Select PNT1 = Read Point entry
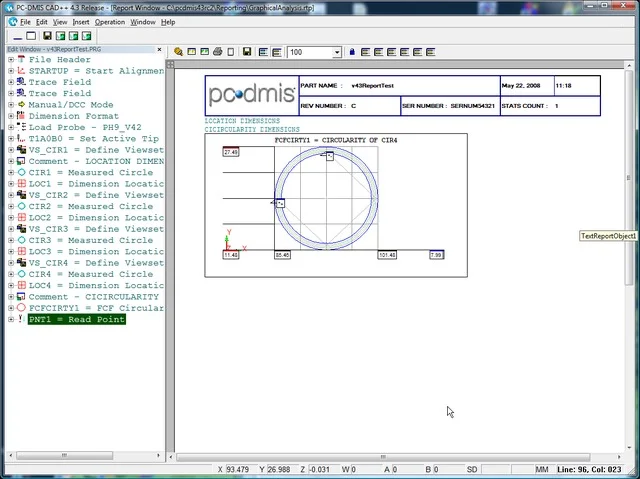 coord(76,320)
